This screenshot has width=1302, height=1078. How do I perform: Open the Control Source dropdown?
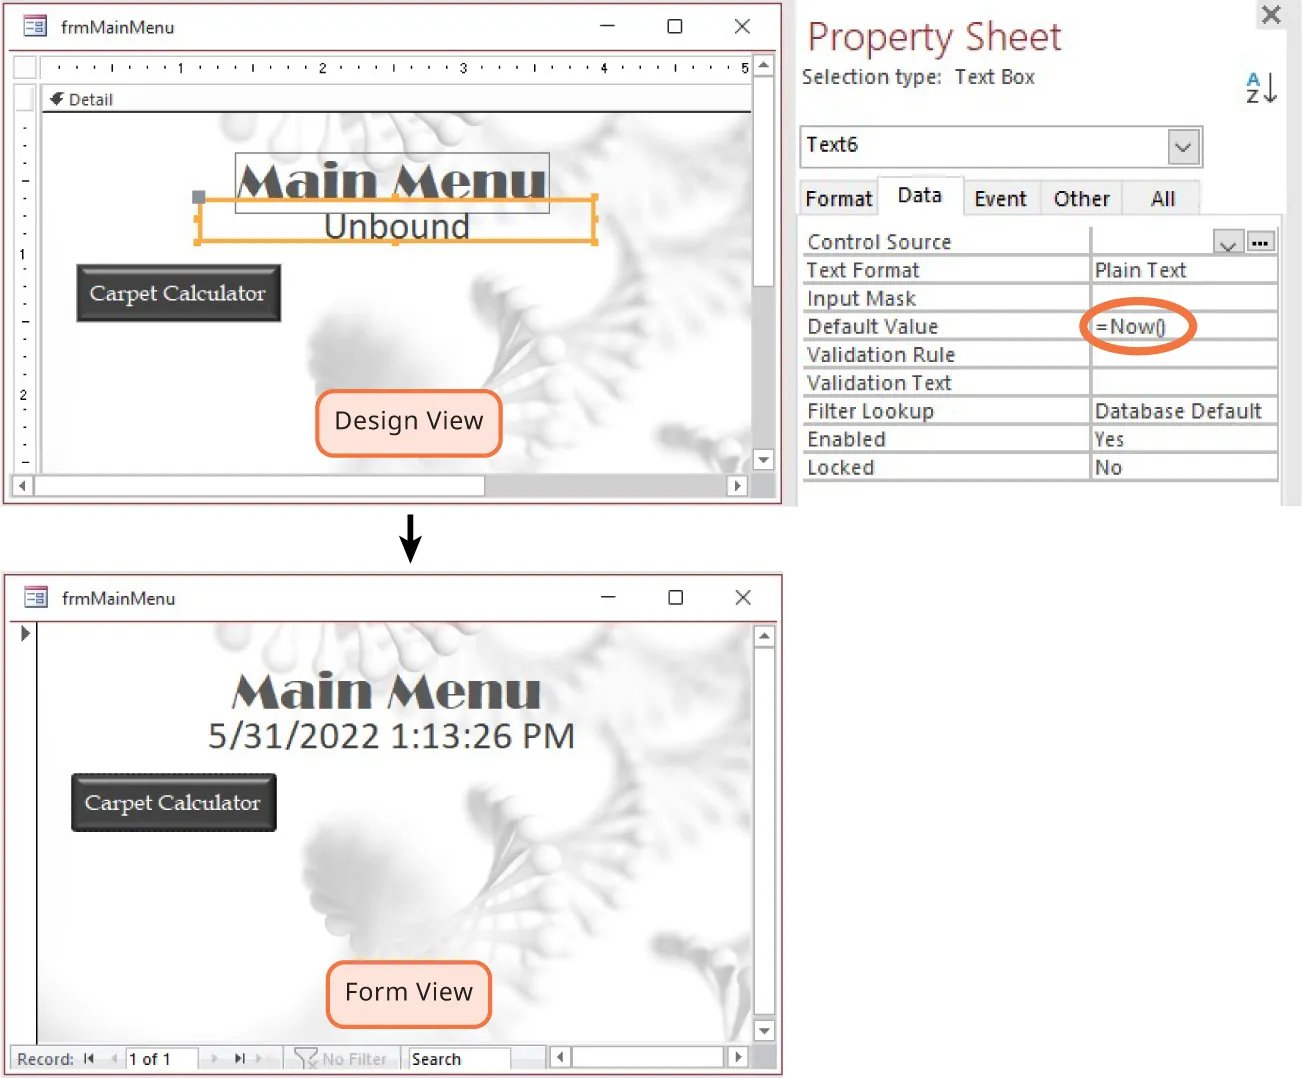[1228, 241]
